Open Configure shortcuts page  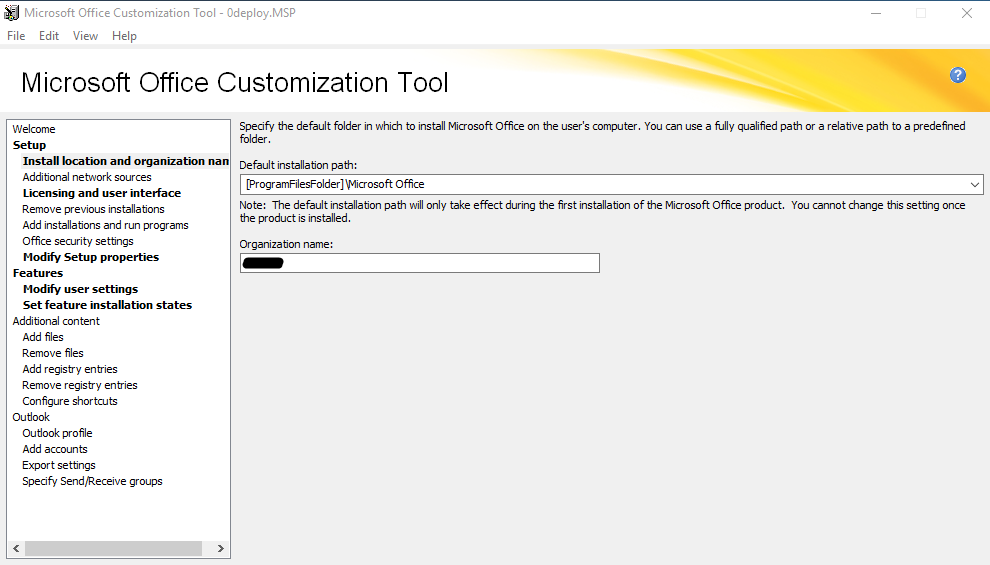[x=70, y=401]
